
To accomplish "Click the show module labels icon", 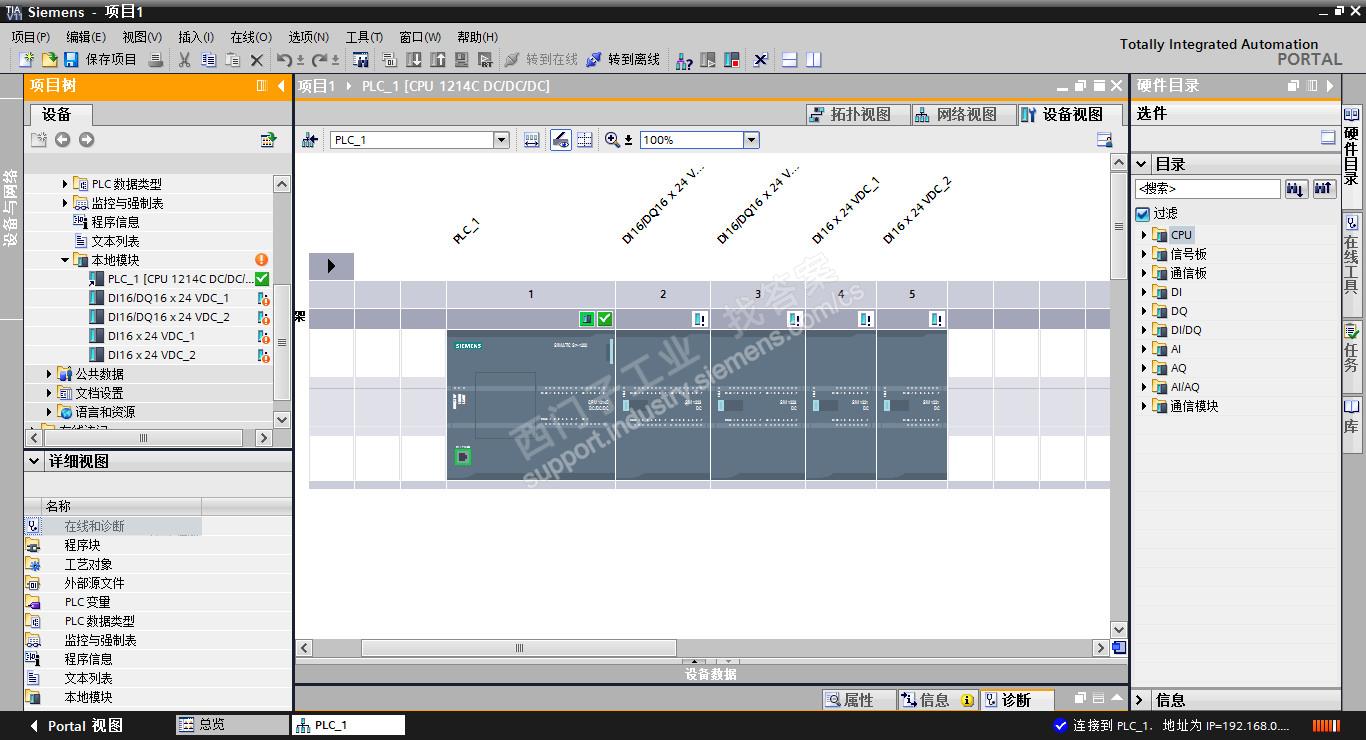I will tap(561, 140).
